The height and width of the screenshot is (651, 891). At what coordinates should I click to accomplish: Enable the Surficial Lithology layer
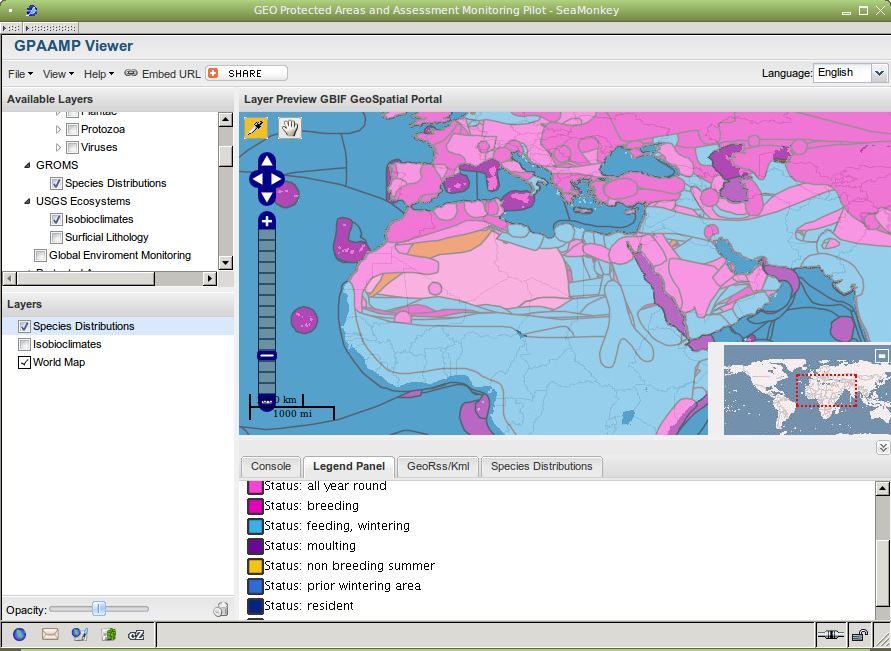tap(56, 237)
